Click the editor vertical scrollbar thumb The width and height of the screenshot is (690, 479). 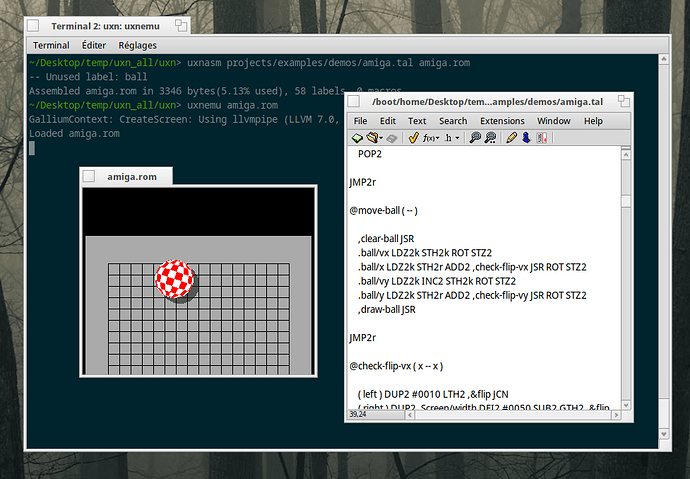626,201
